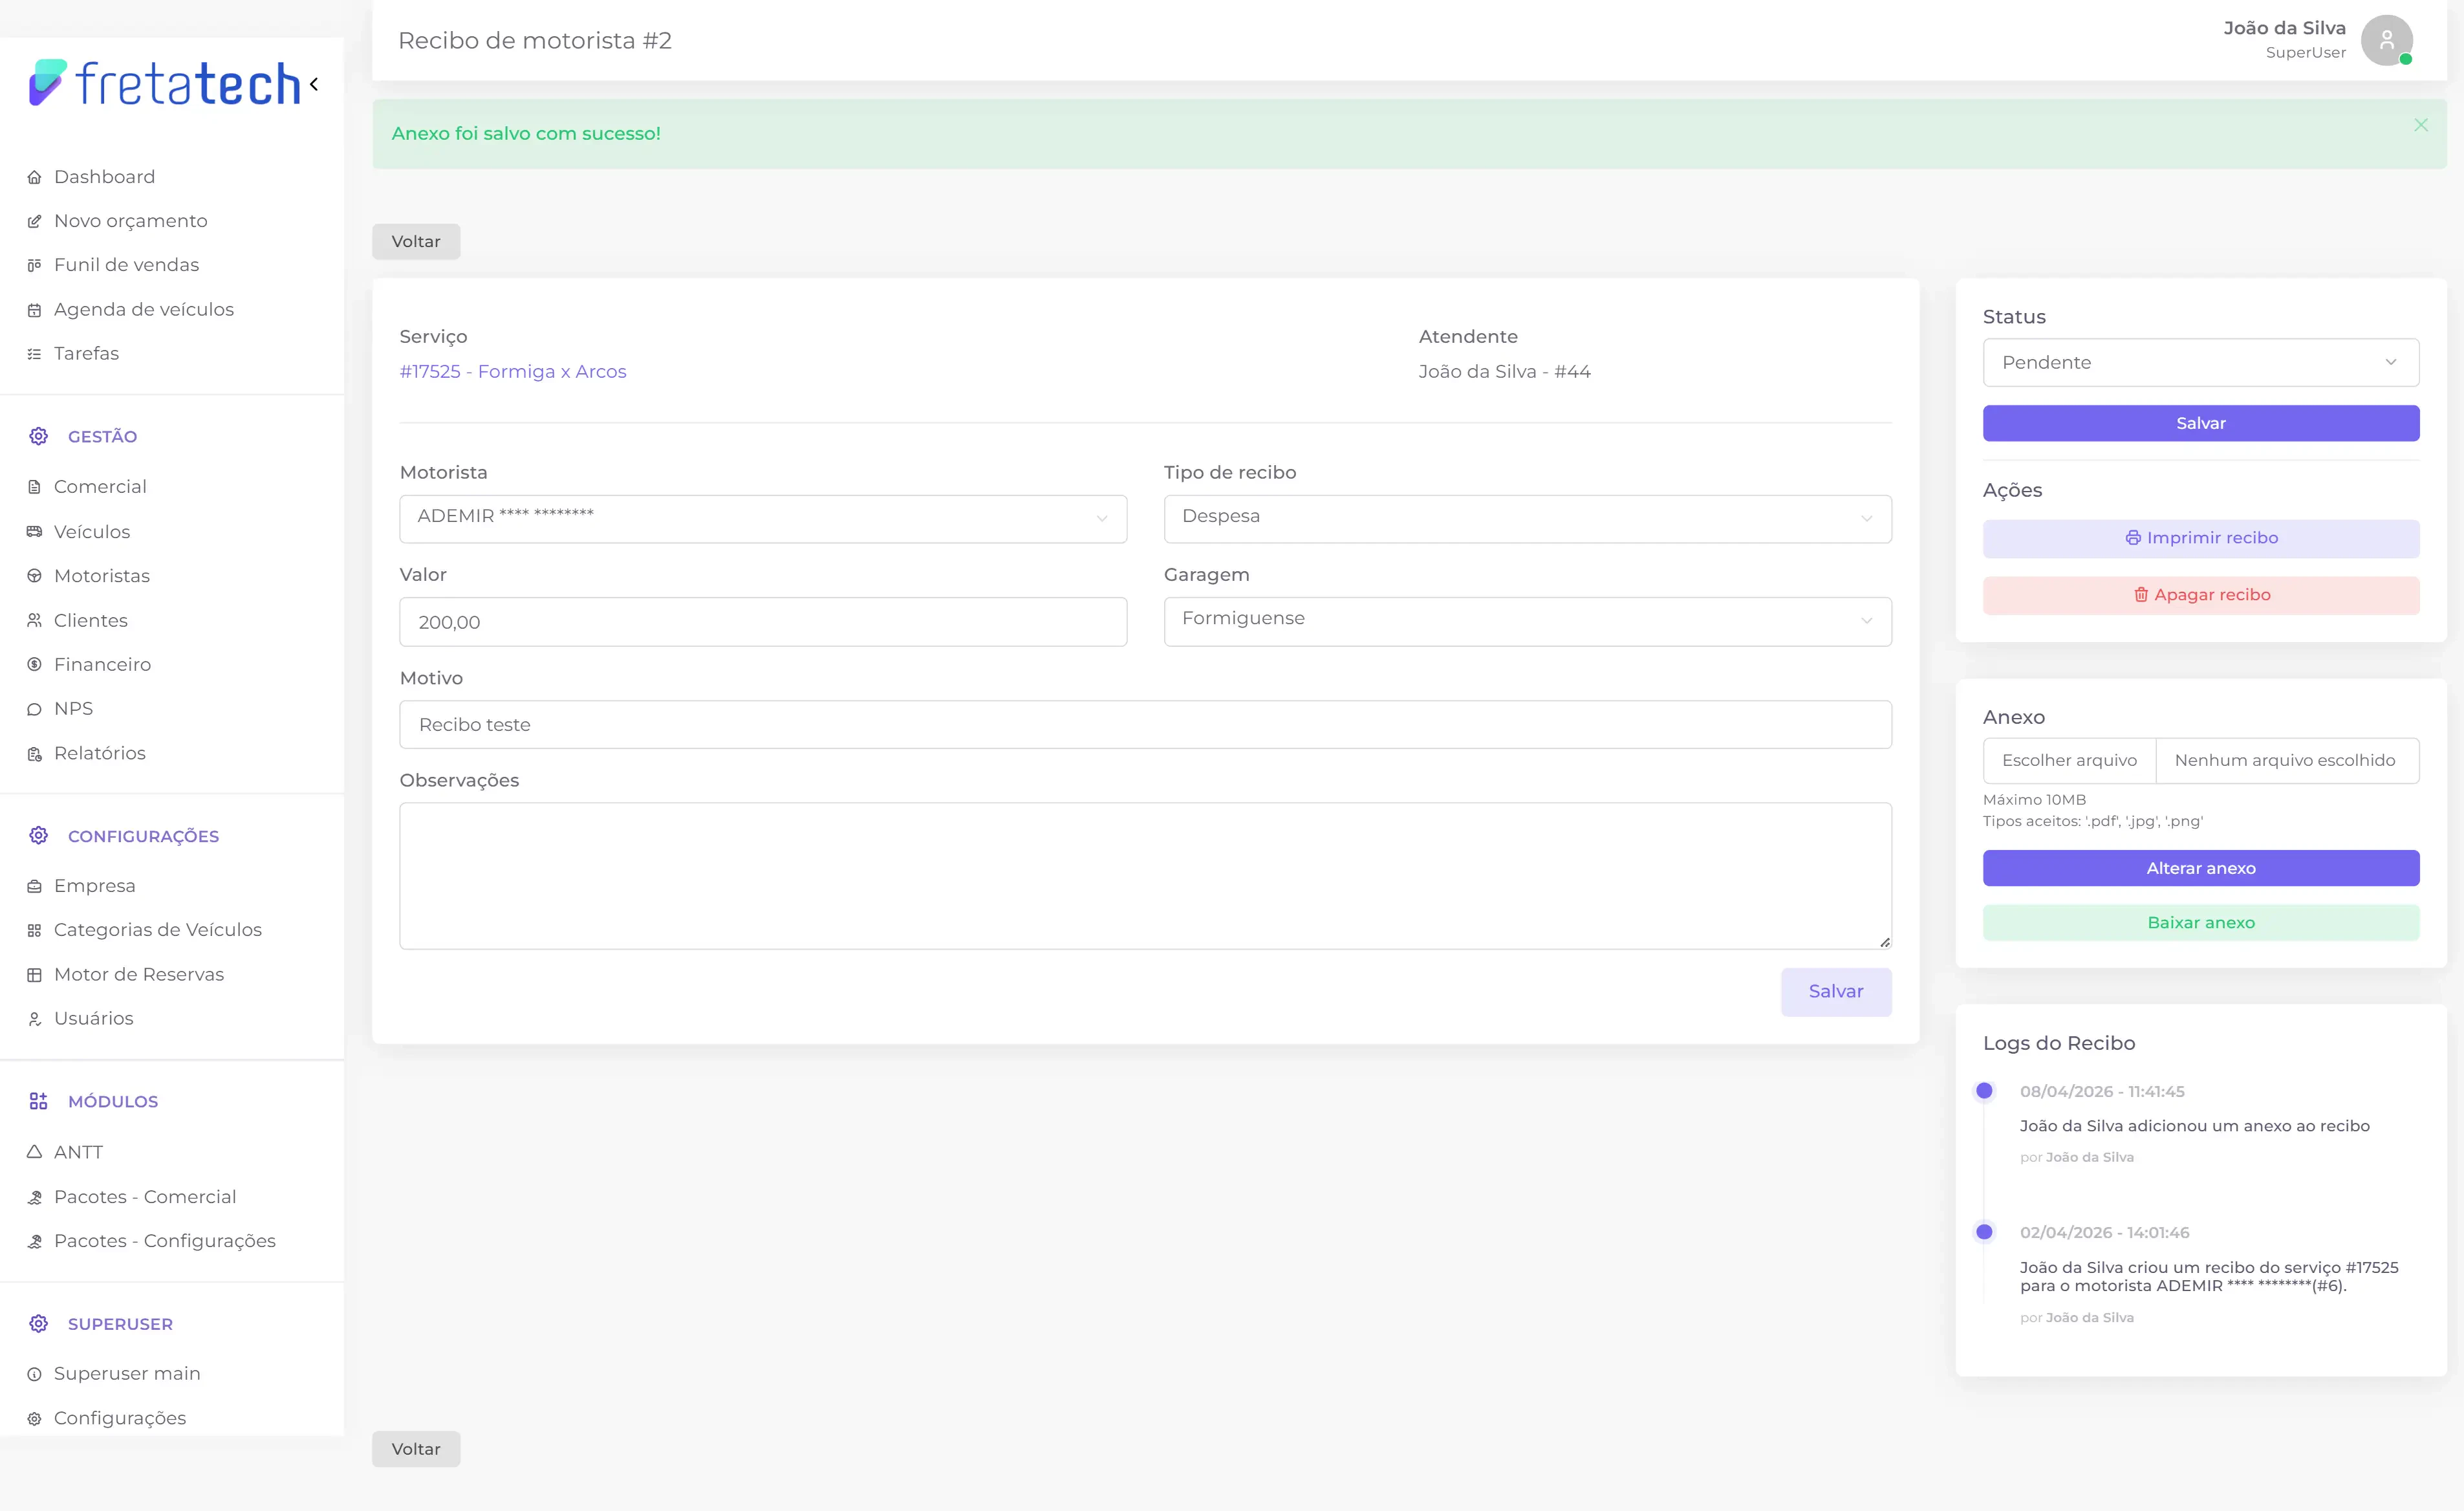Click the Funil de vendas kanban icon

click(34, 265)
